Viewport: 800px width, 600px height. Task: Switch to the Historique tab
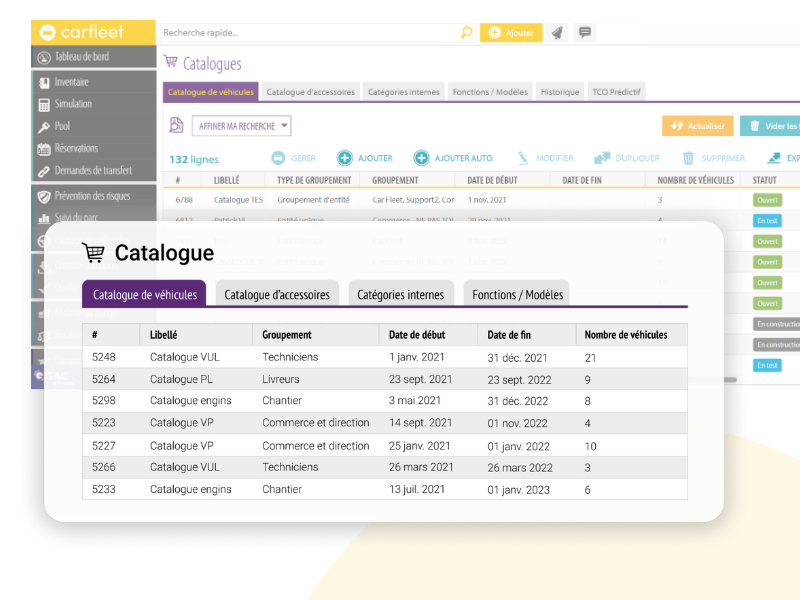560,92
